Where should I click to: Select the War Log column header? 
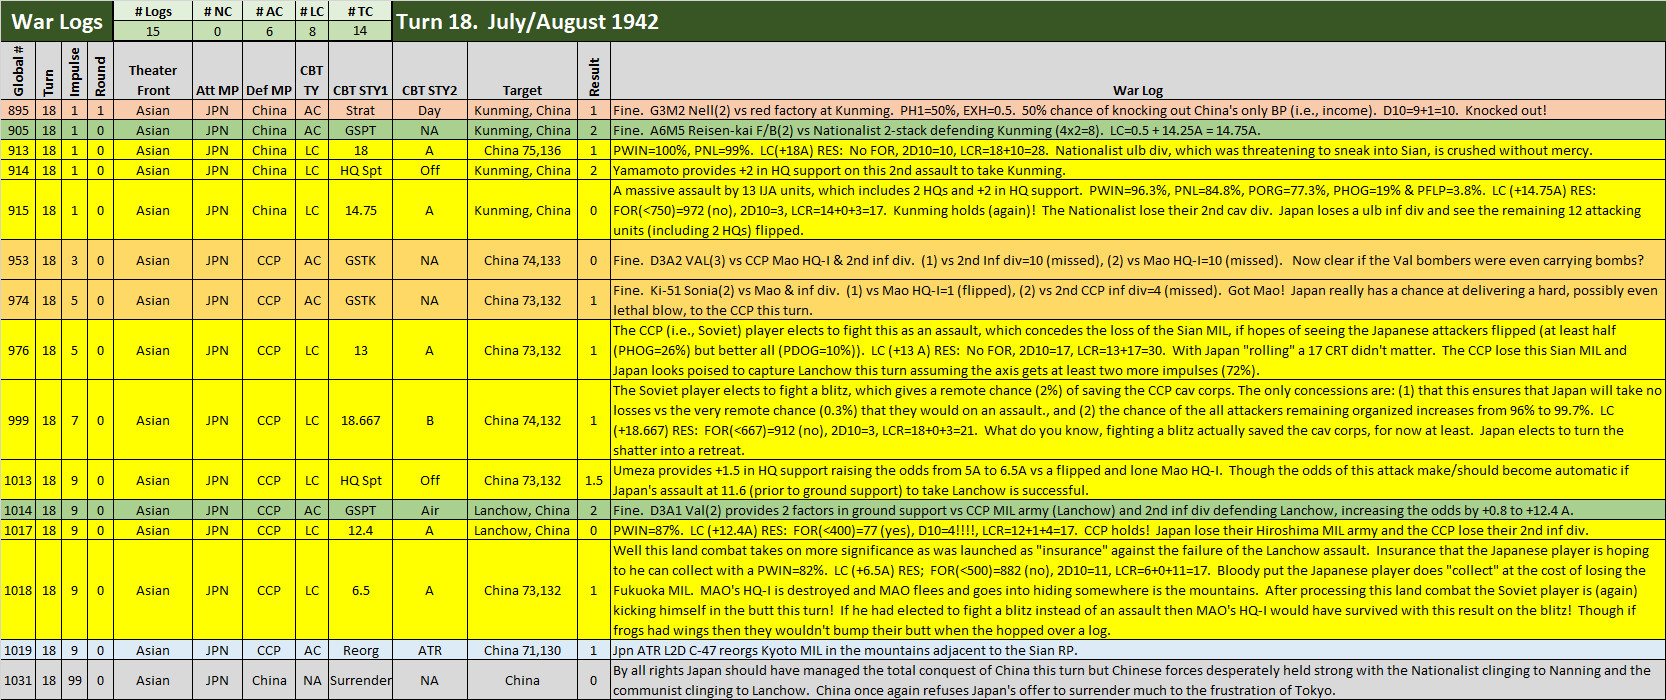1138,90
